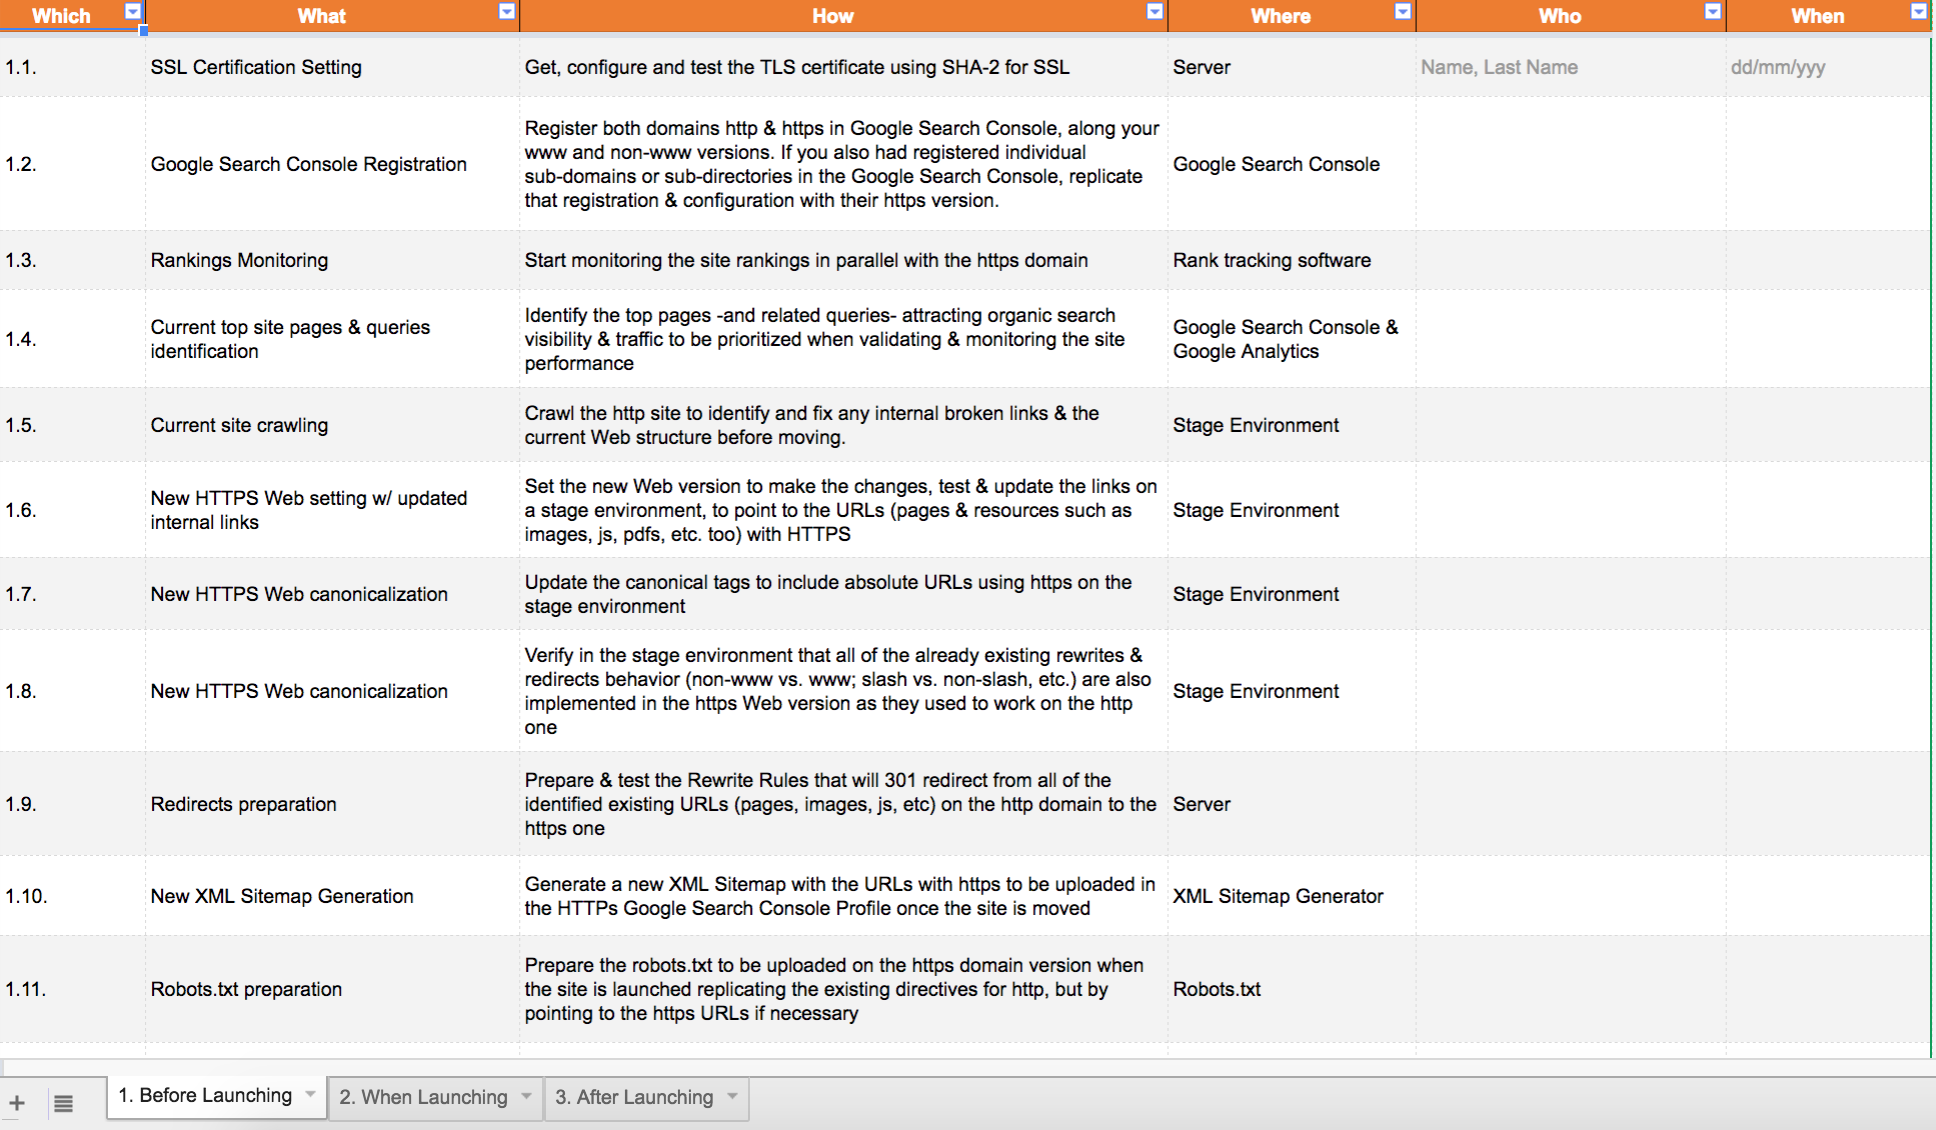Expand the After Launching tab menu arrow

tap(732, 1096)
